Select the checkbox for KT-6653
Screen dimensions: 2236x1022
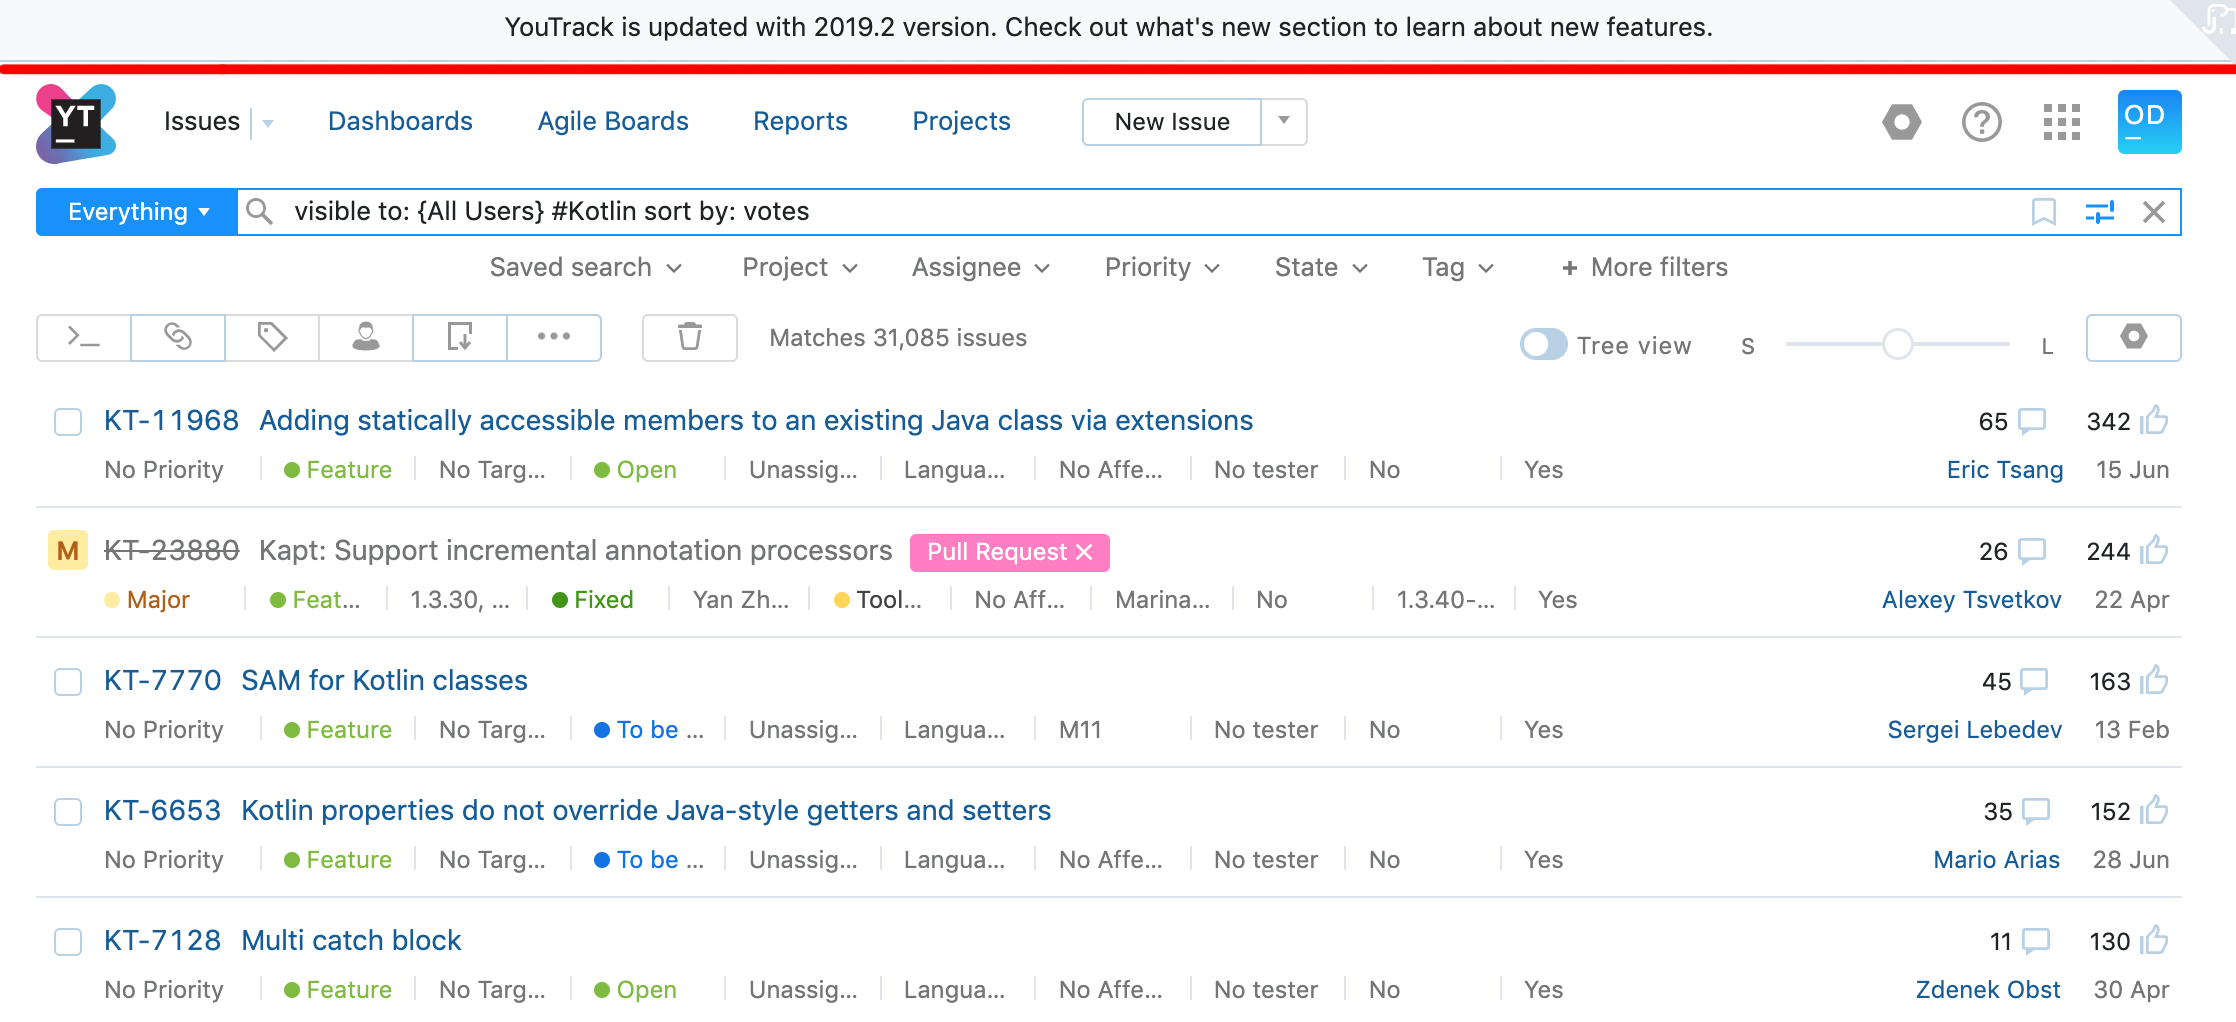(68, 812)
